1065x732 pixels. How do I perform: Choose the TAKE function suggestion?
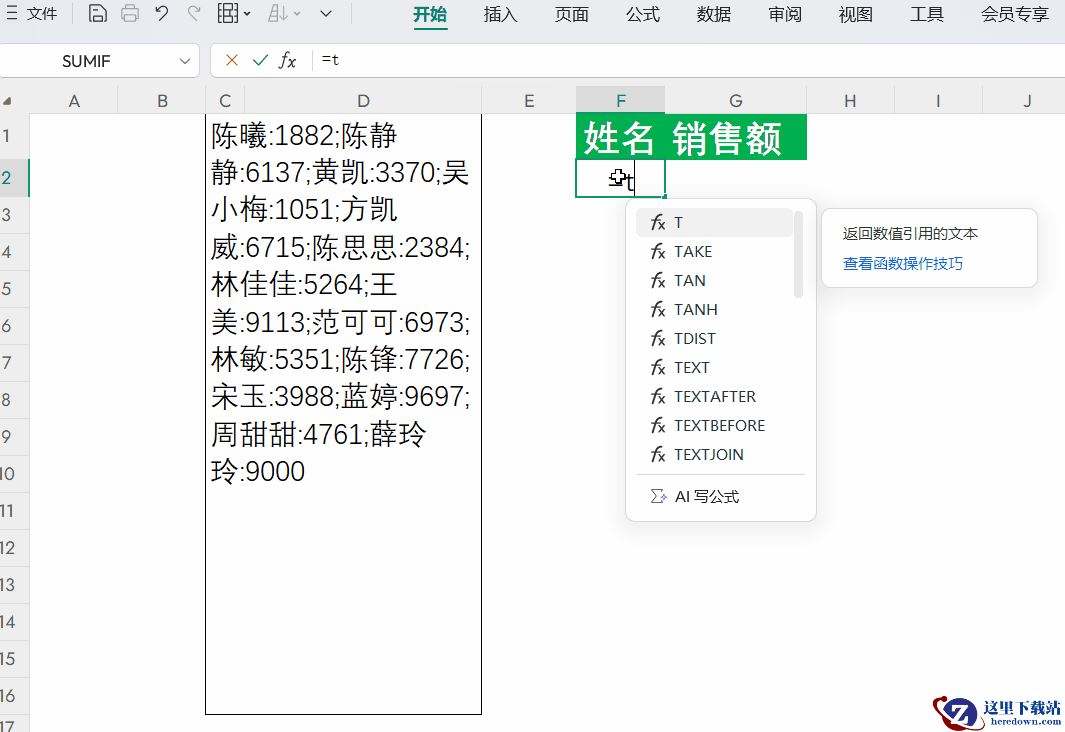pyautogui.click(x=714, y=252)
